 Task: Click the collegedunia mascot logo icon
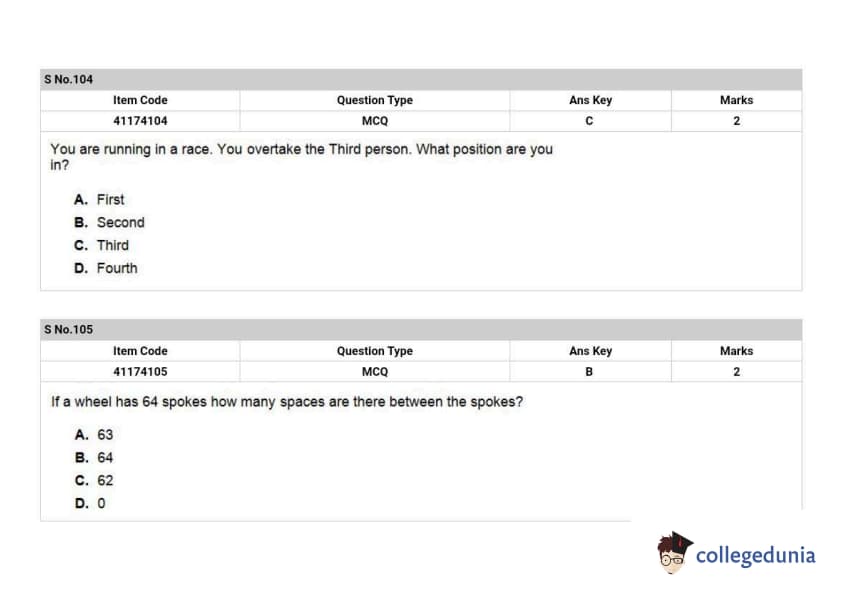point(675,553)
